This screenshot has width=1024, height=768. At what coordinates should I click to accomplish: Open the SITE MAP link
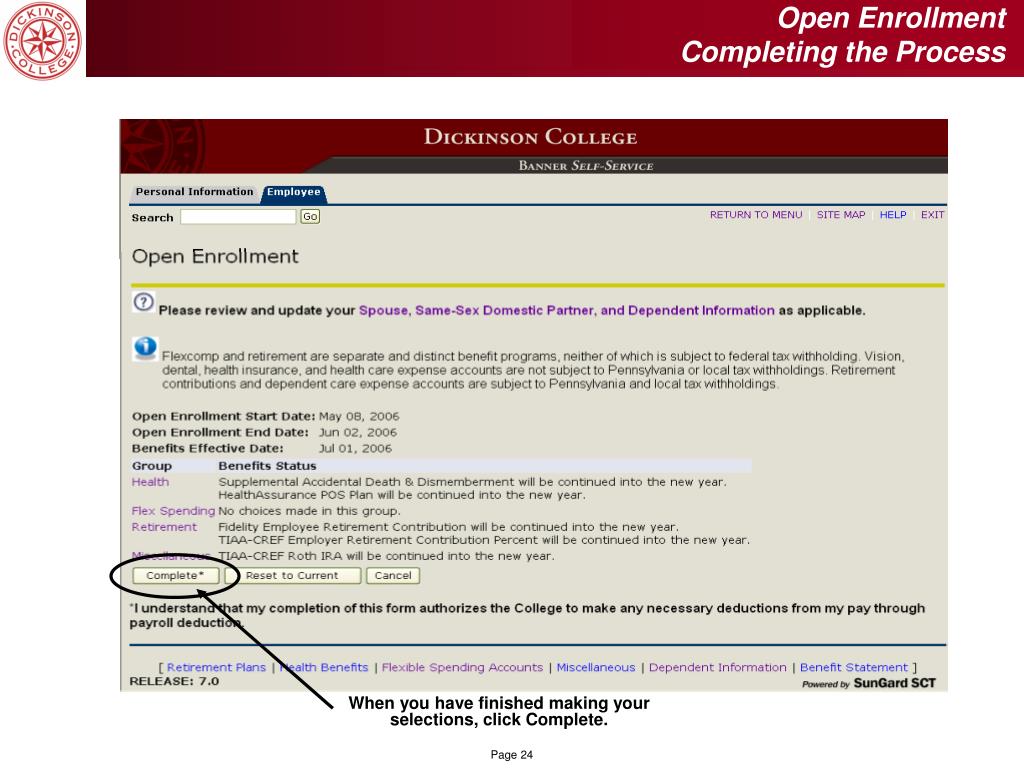[840, 215]
